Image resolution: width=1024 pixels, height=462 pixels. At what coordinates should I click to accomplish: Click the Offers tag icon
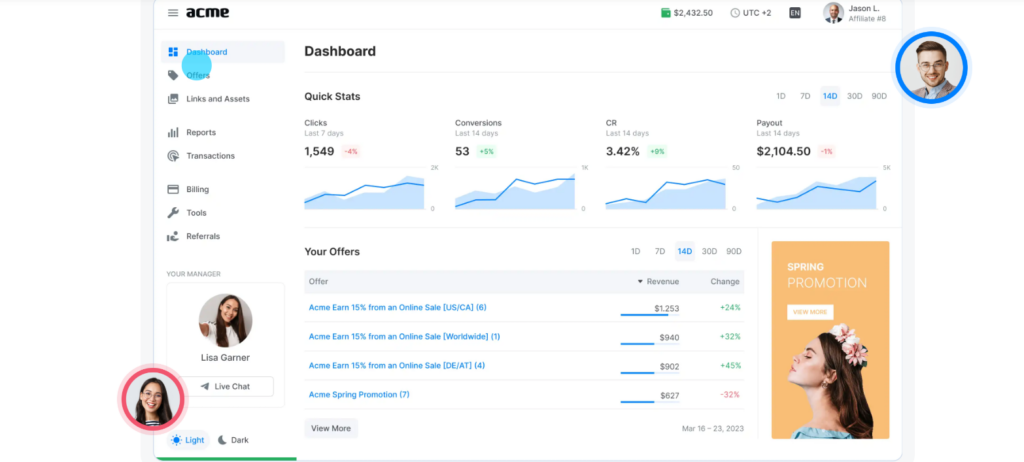point(173,75)
